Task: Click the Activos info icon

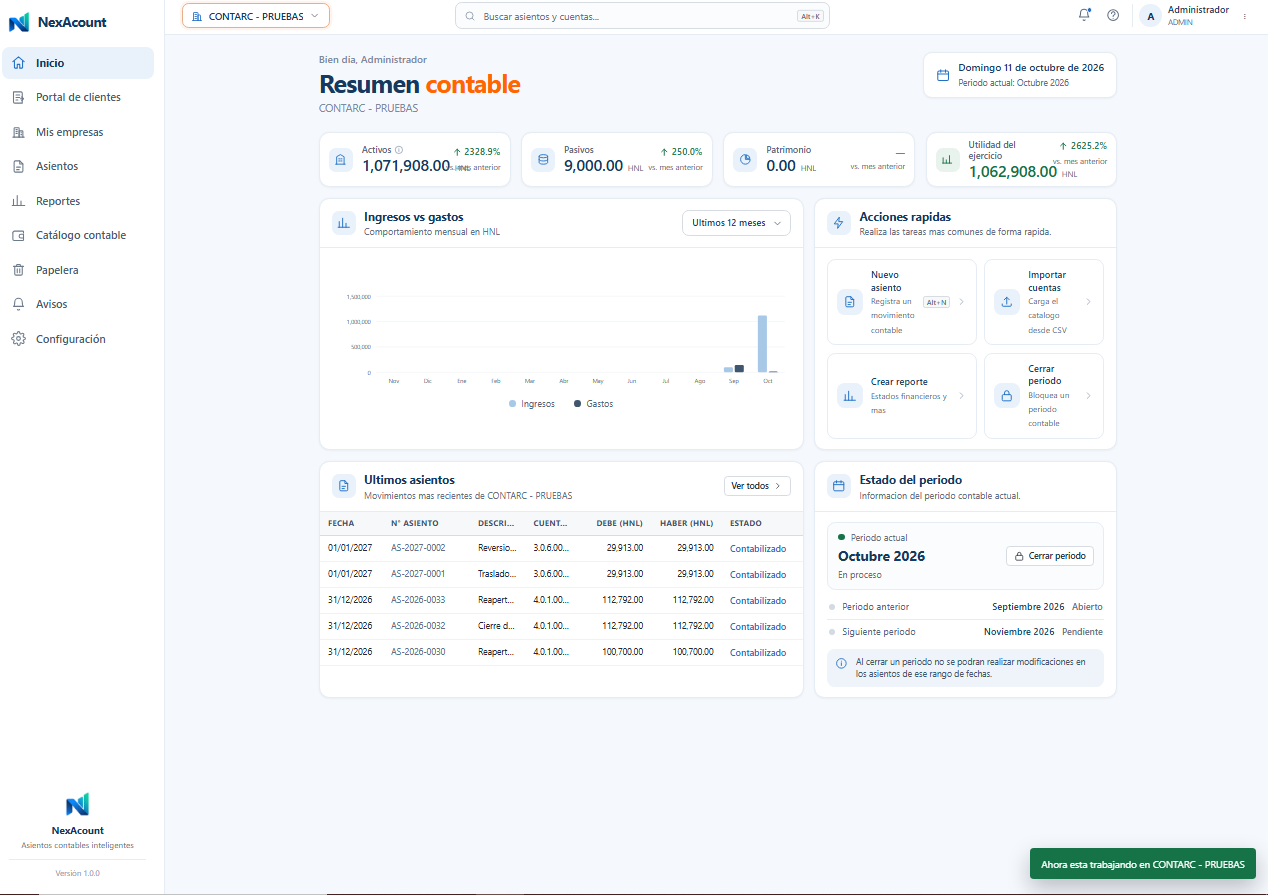Action: (399, 150)
